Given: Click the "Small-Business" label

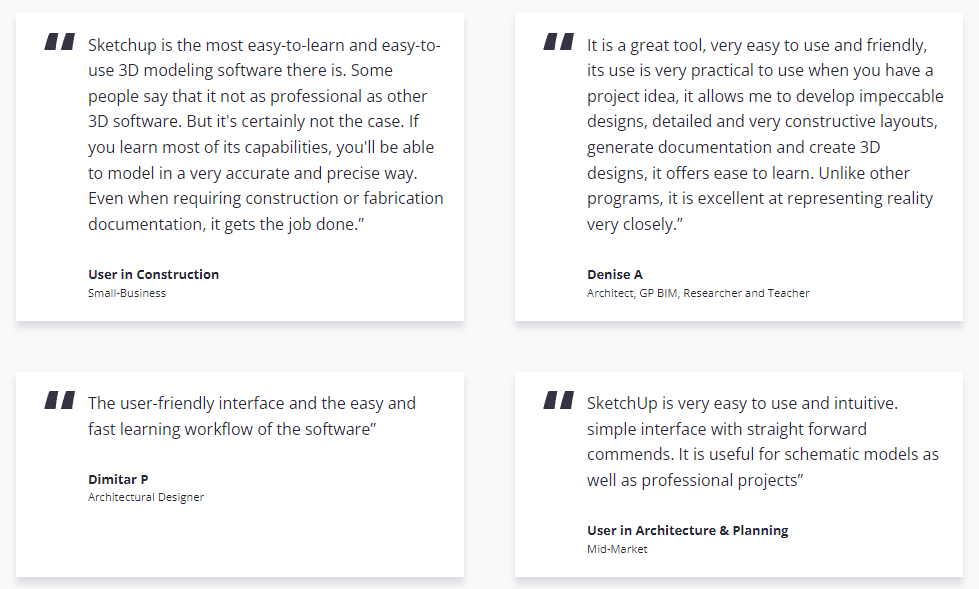Looking at the screenshot, I should pyautogui.click(x=127, y=293).
